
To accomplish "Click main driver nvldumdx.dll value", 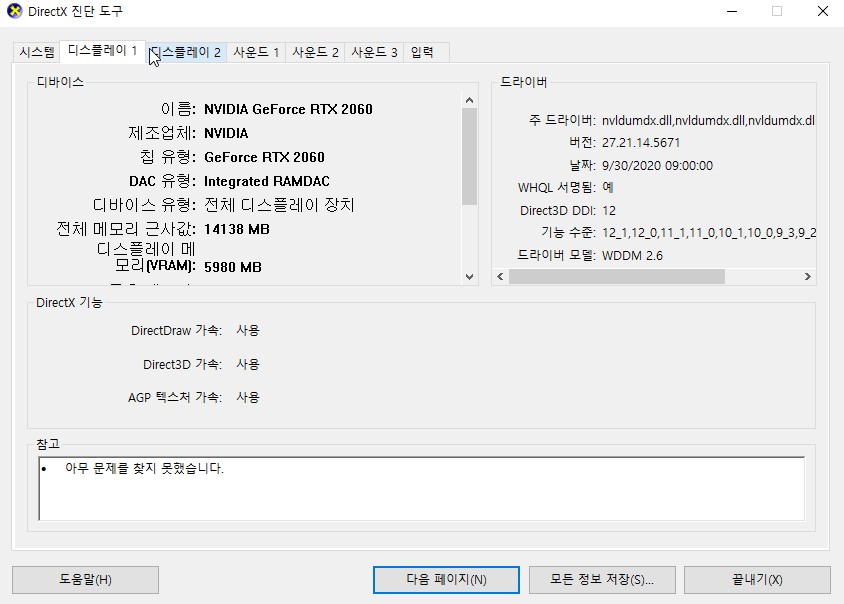I will pyautogui.click(x=708, y=121).
